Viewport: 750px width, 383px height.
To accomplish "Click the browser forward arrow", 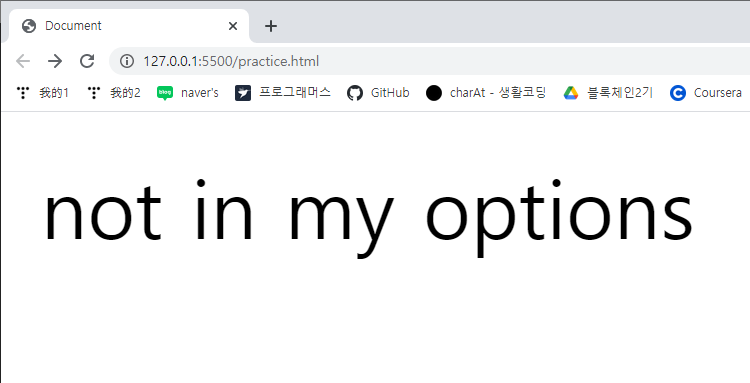I will 55,61.
